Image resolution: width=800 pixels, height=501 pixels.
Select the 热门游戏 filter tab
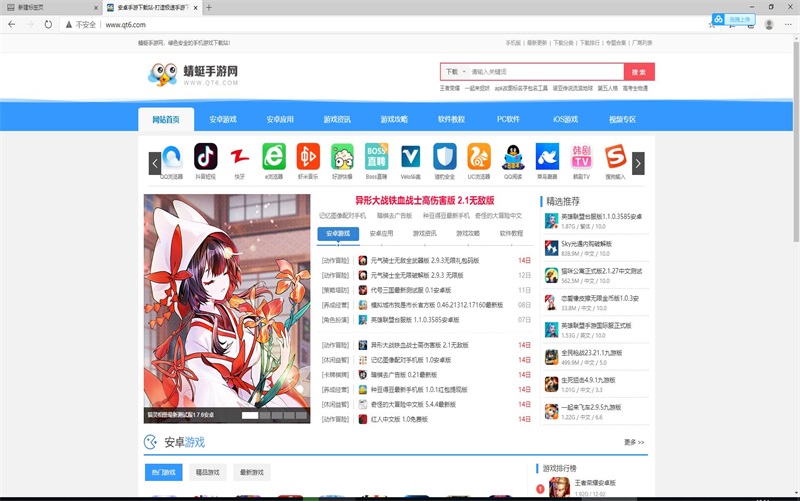pyautogui.click(x=163, y=472)
